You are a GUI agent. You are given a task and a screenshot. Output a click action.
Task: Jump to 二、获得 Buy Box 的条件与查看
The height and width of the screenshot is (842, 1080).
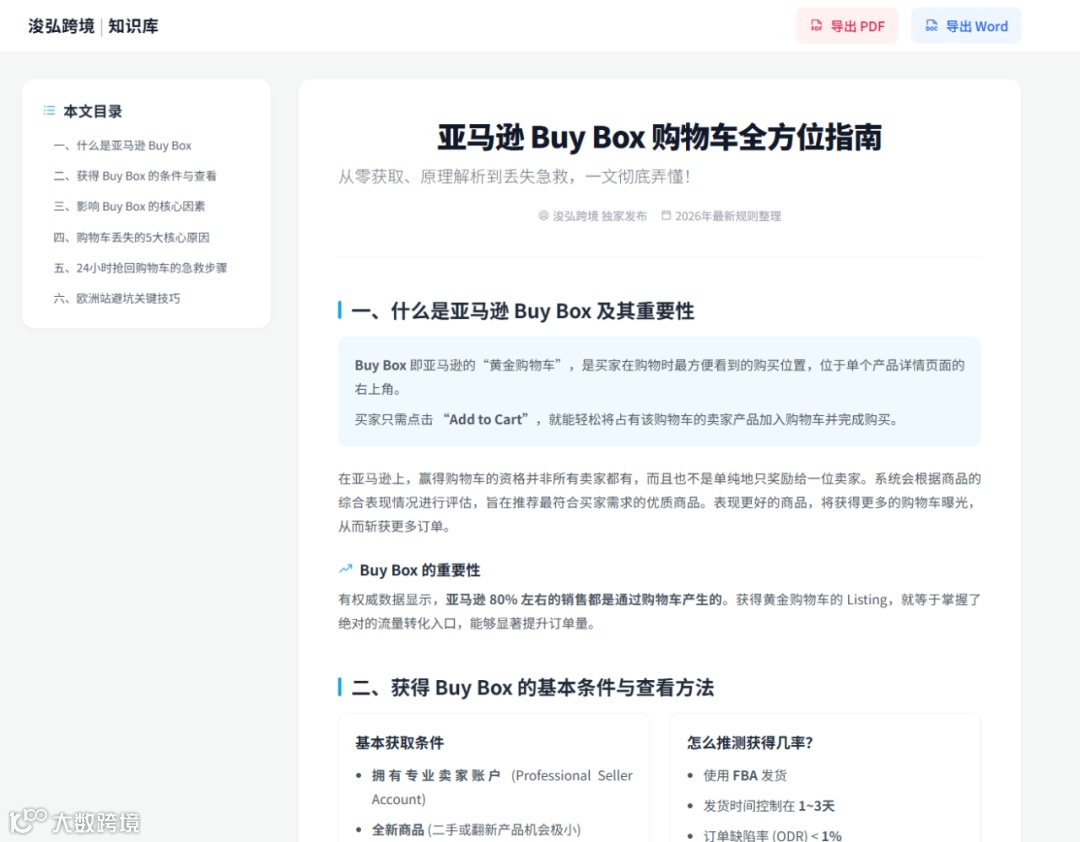[135, 176]
